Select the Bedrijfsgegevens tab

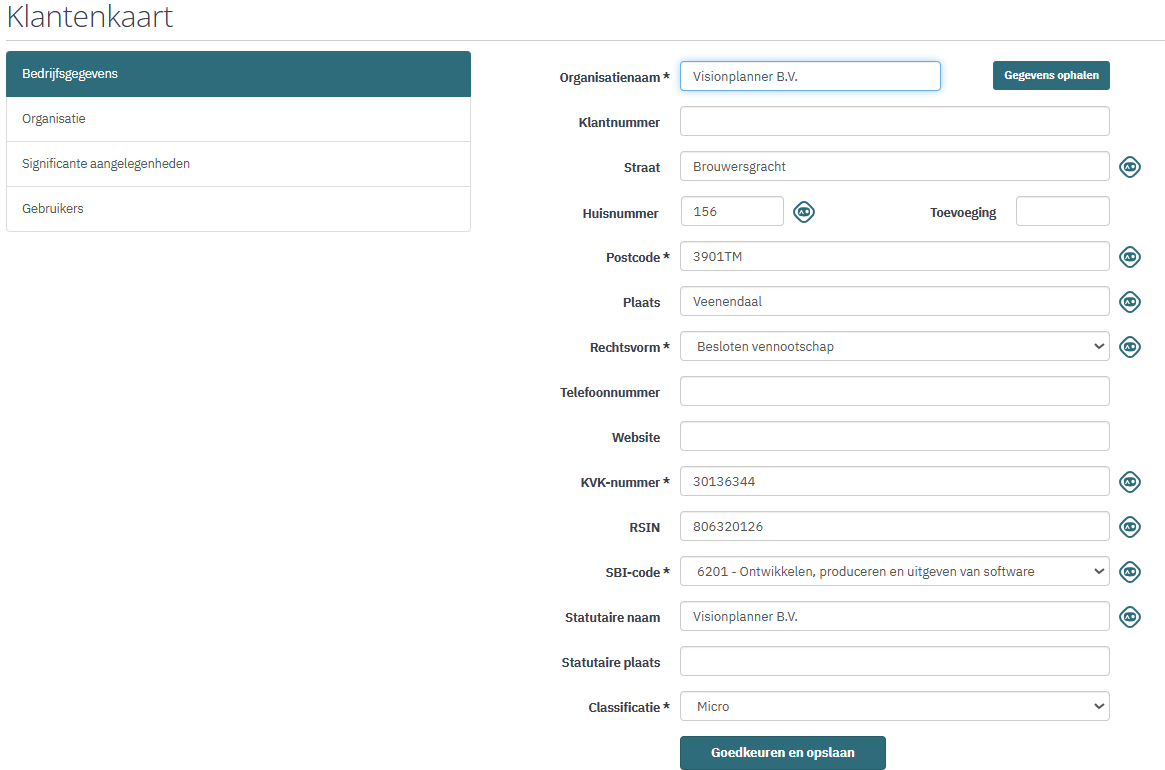pyautogui.click(x=238, y=74)
